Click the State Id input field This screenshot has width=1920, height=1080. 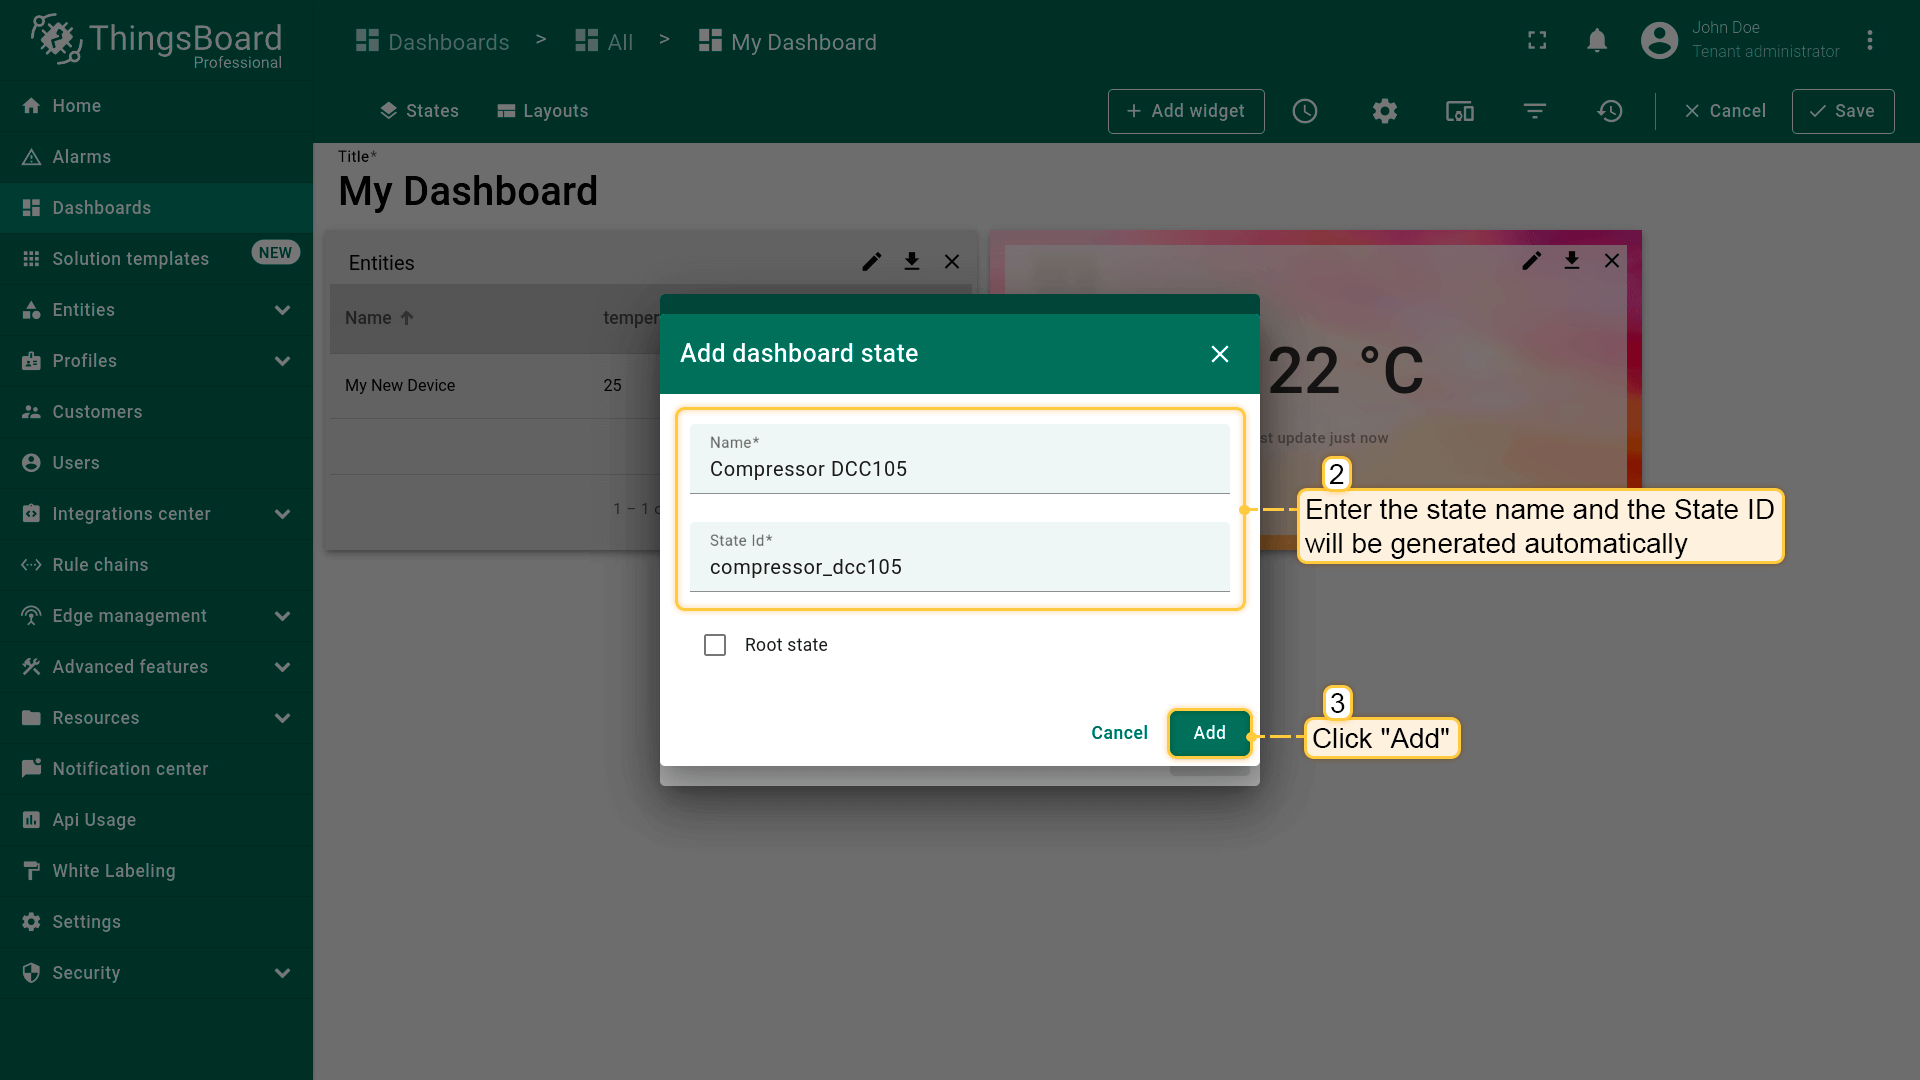958,567
